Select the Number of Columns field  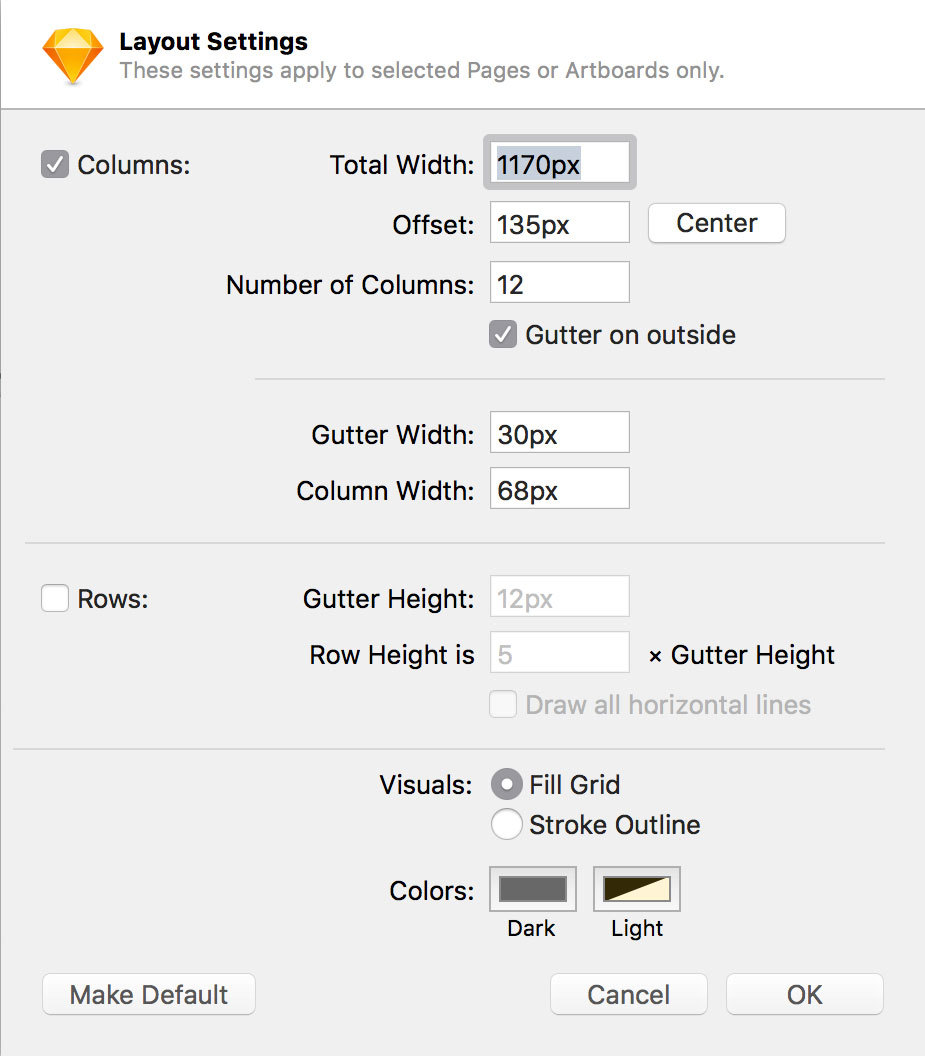[x=558, y=282]
